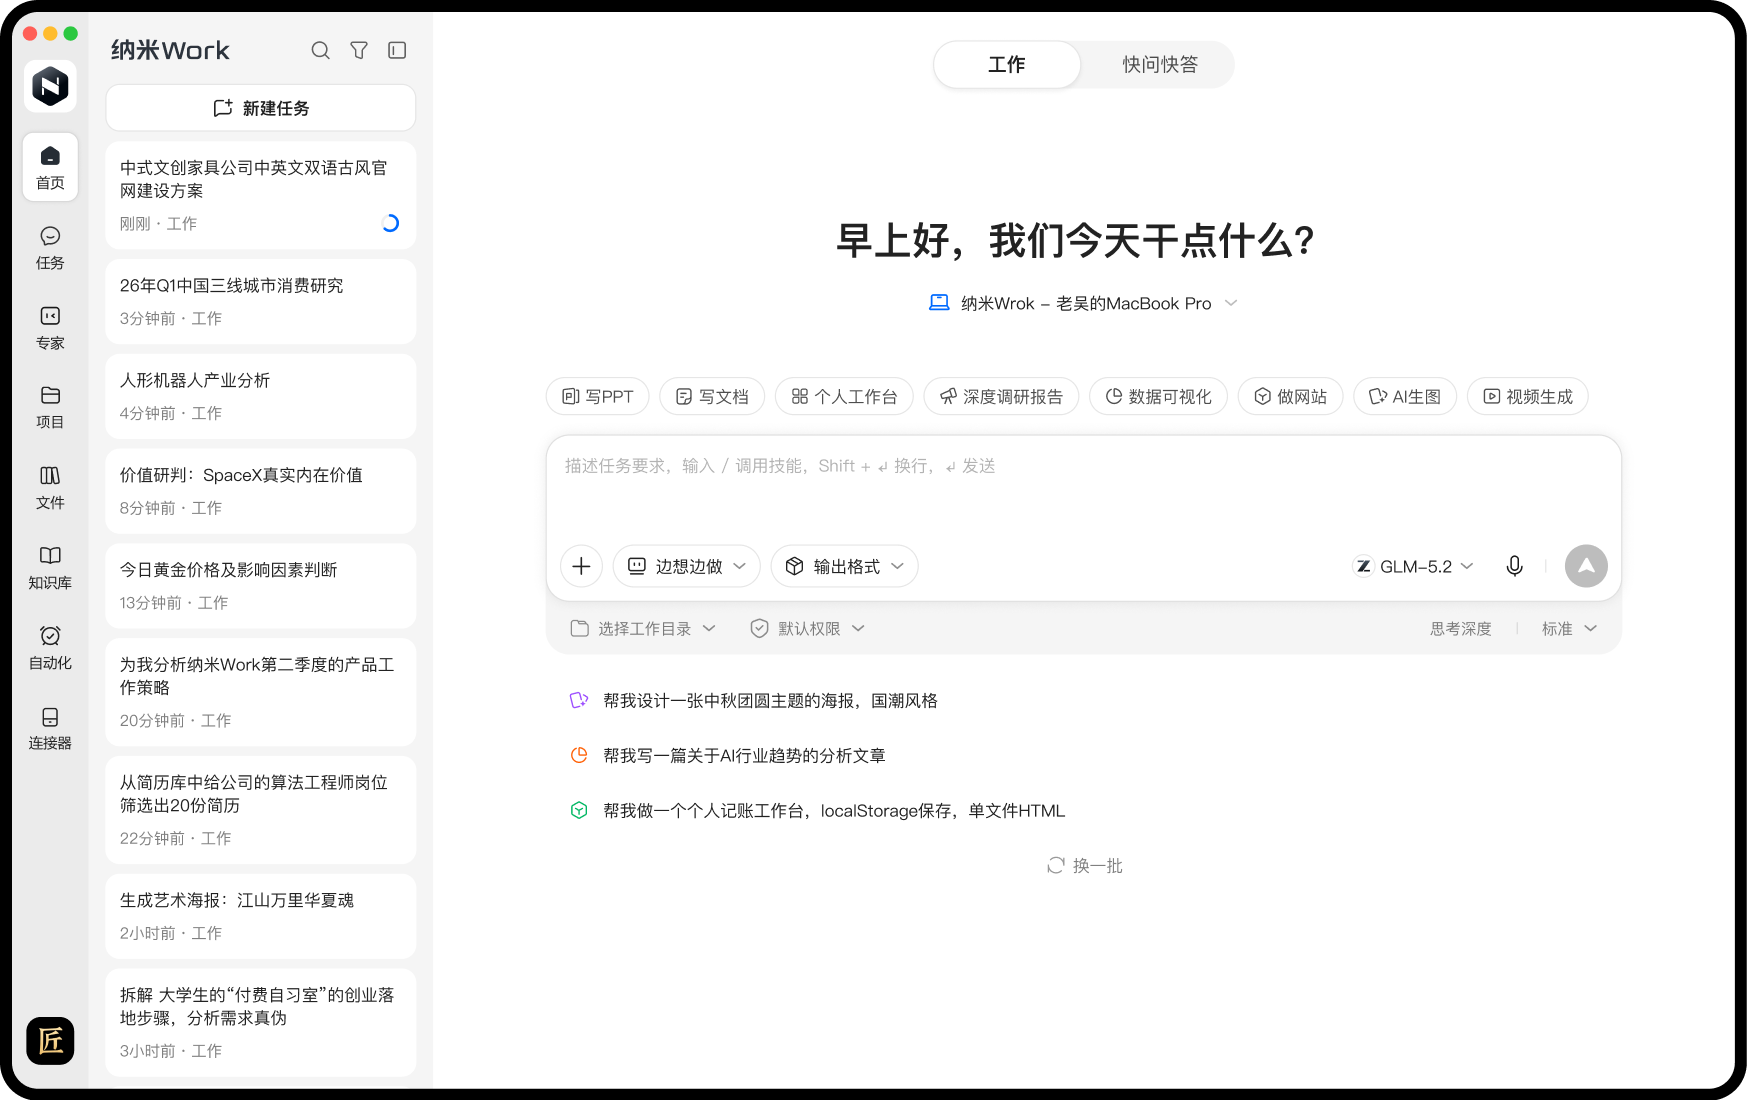This screenshot has width=1748, height=1100.
Task: Start voice input with microphone icon
Action: click(1514, 566)
